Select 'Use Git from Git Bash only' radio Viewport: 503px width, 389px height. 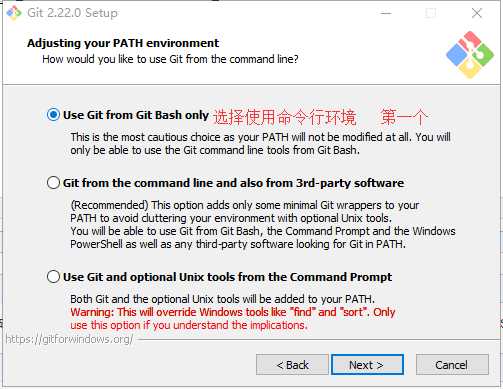(53, 115)
